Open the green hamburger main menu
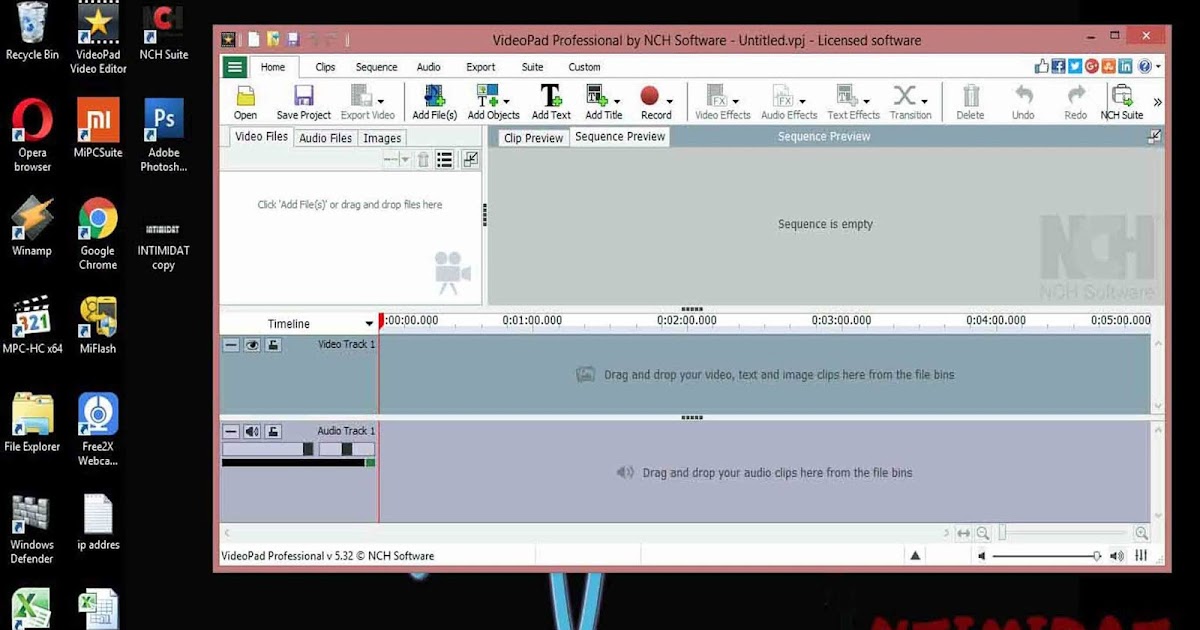1200x630 pixels. [x=234, y=67]
